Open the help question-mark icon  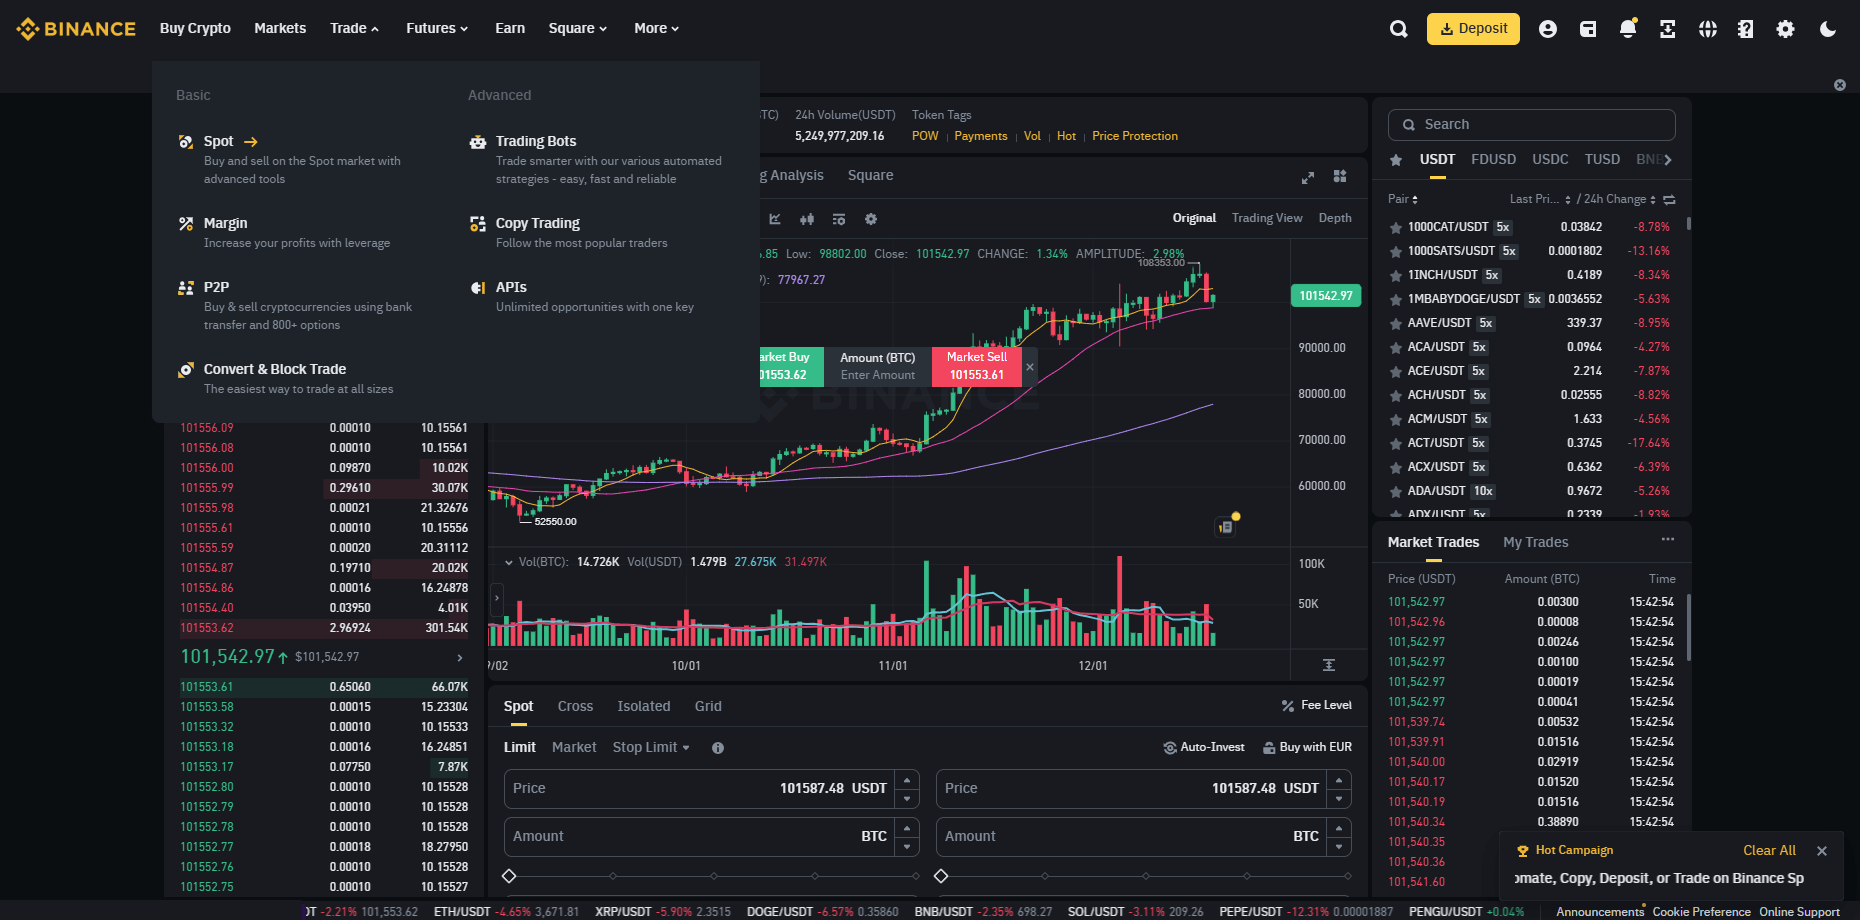[1746, 29]
